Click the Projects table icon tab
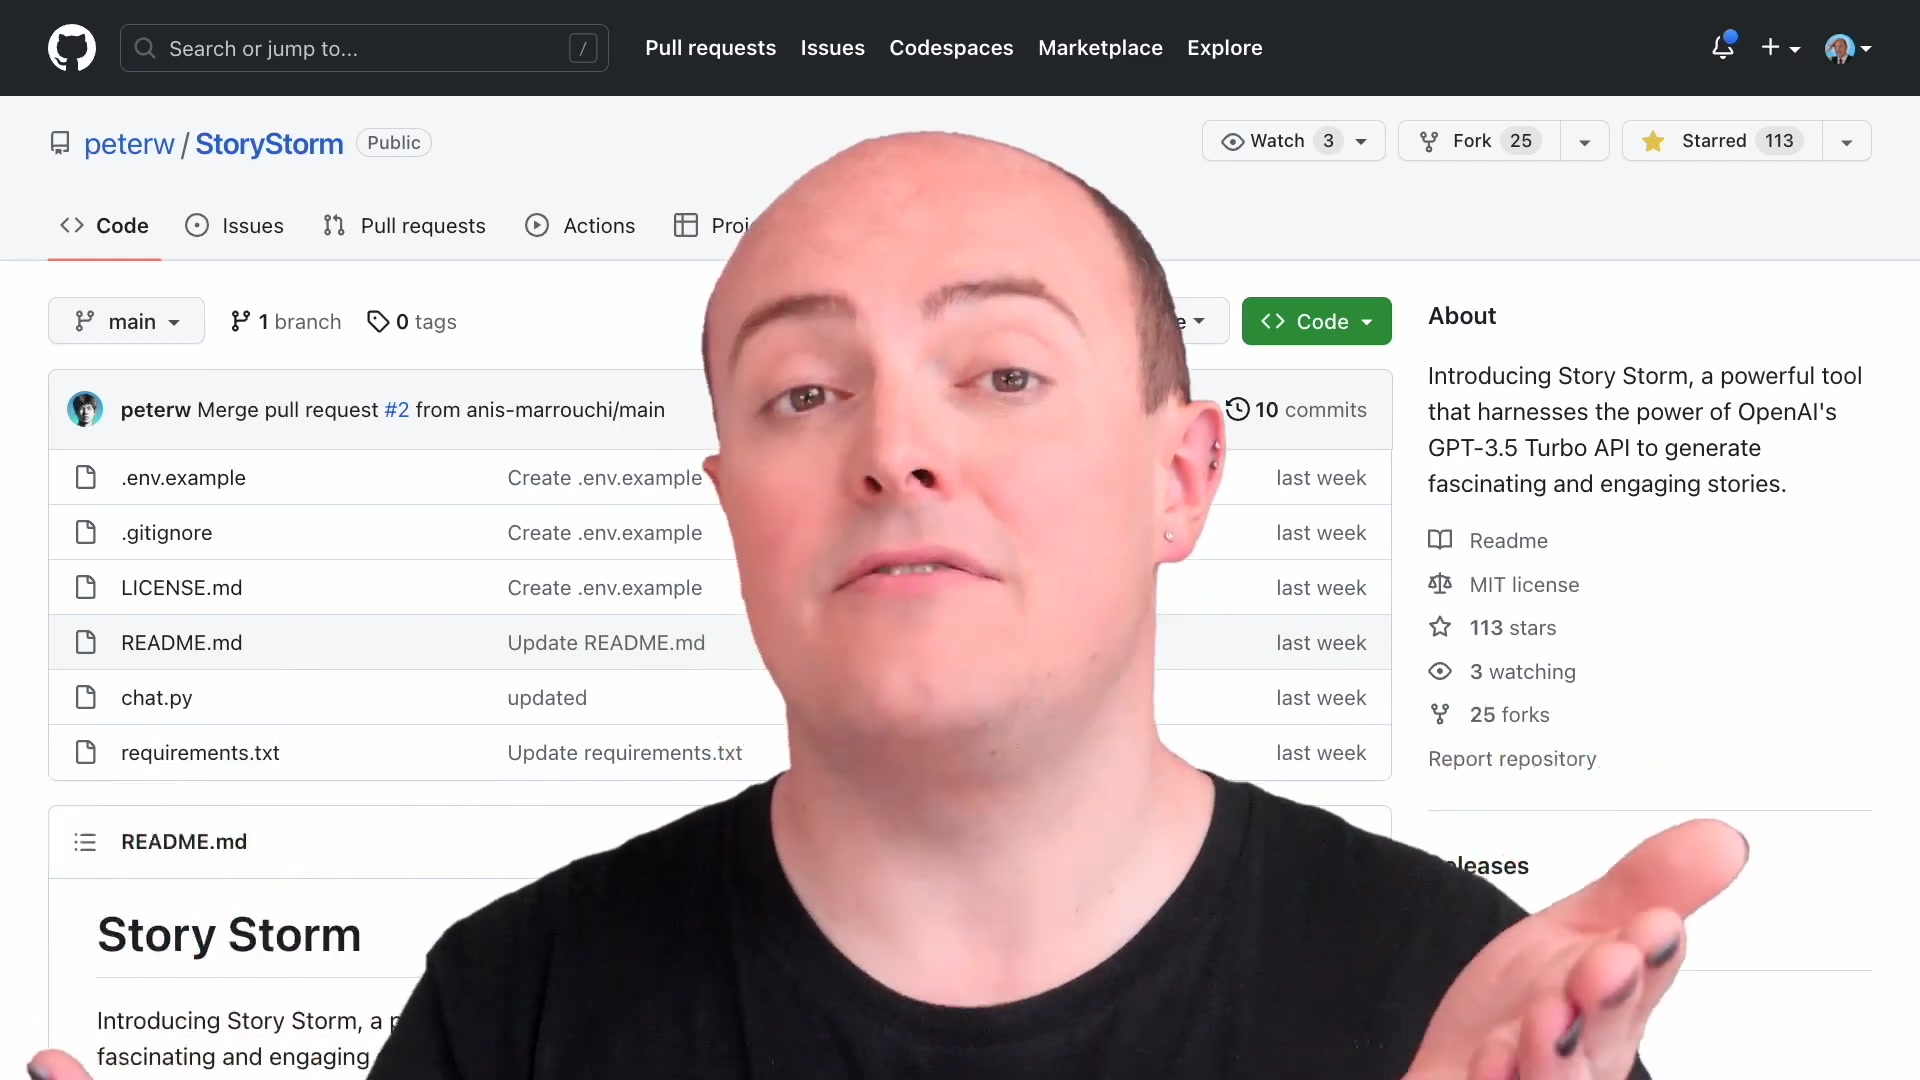 [x=686, y=225]
